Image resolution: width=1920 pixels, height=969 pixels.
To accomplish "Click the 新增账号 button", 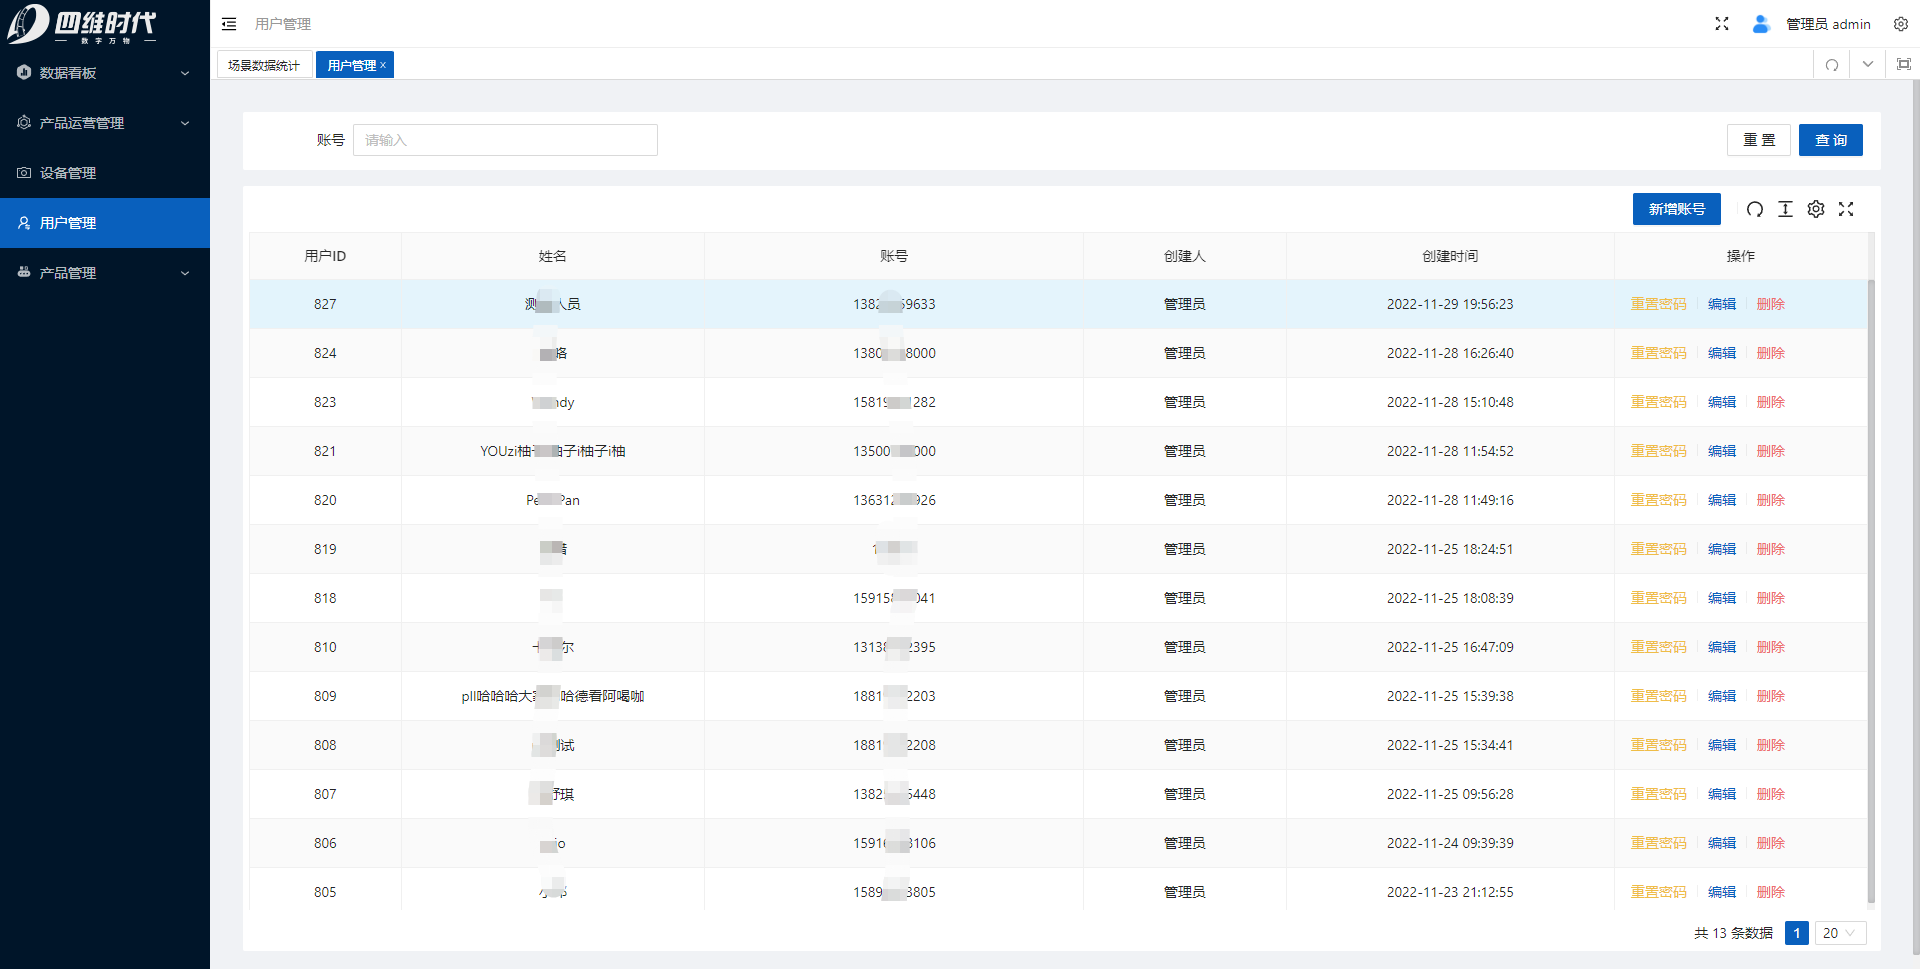I will [1676, 209].
